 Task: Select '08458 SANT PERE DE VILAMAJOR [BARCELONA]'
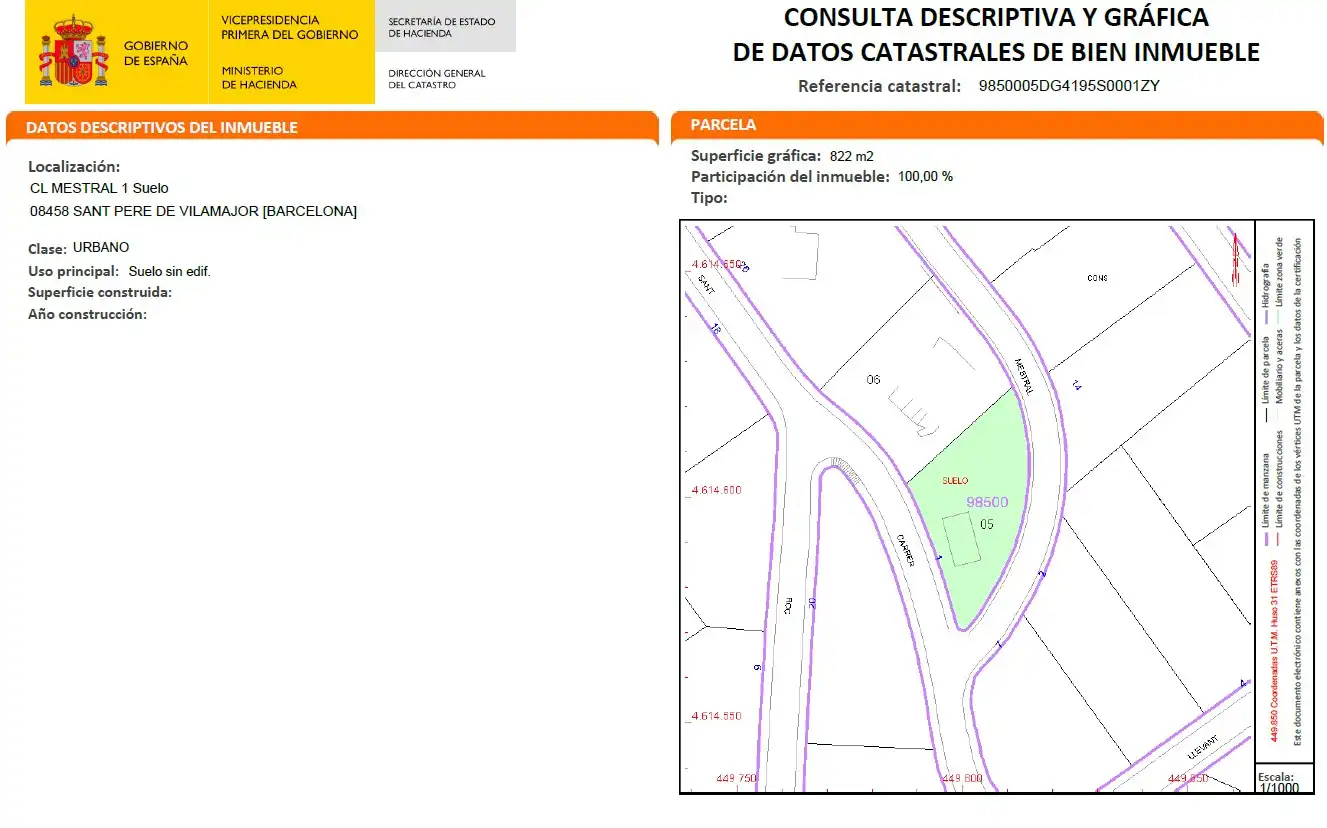(193, 211)
